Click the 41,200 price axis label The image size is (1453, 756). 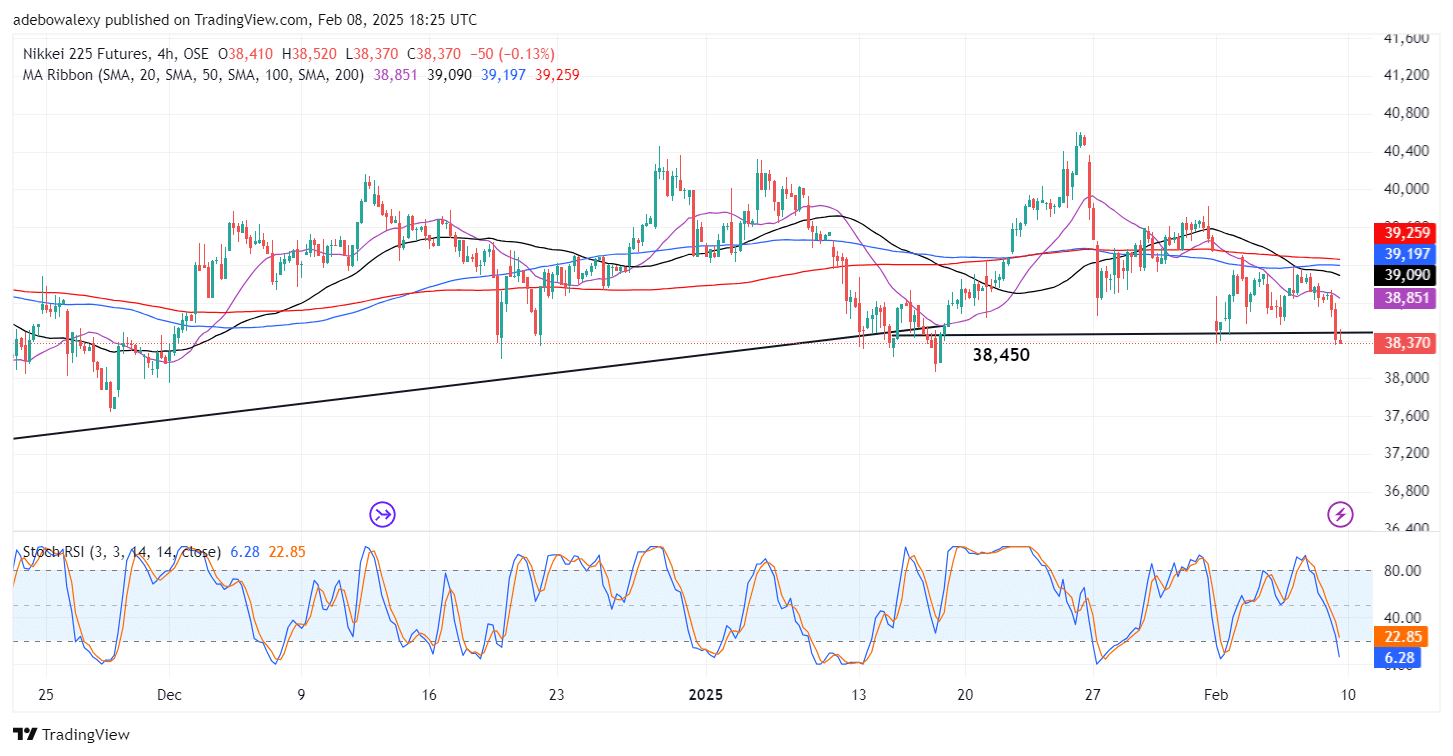point(1404,75)
